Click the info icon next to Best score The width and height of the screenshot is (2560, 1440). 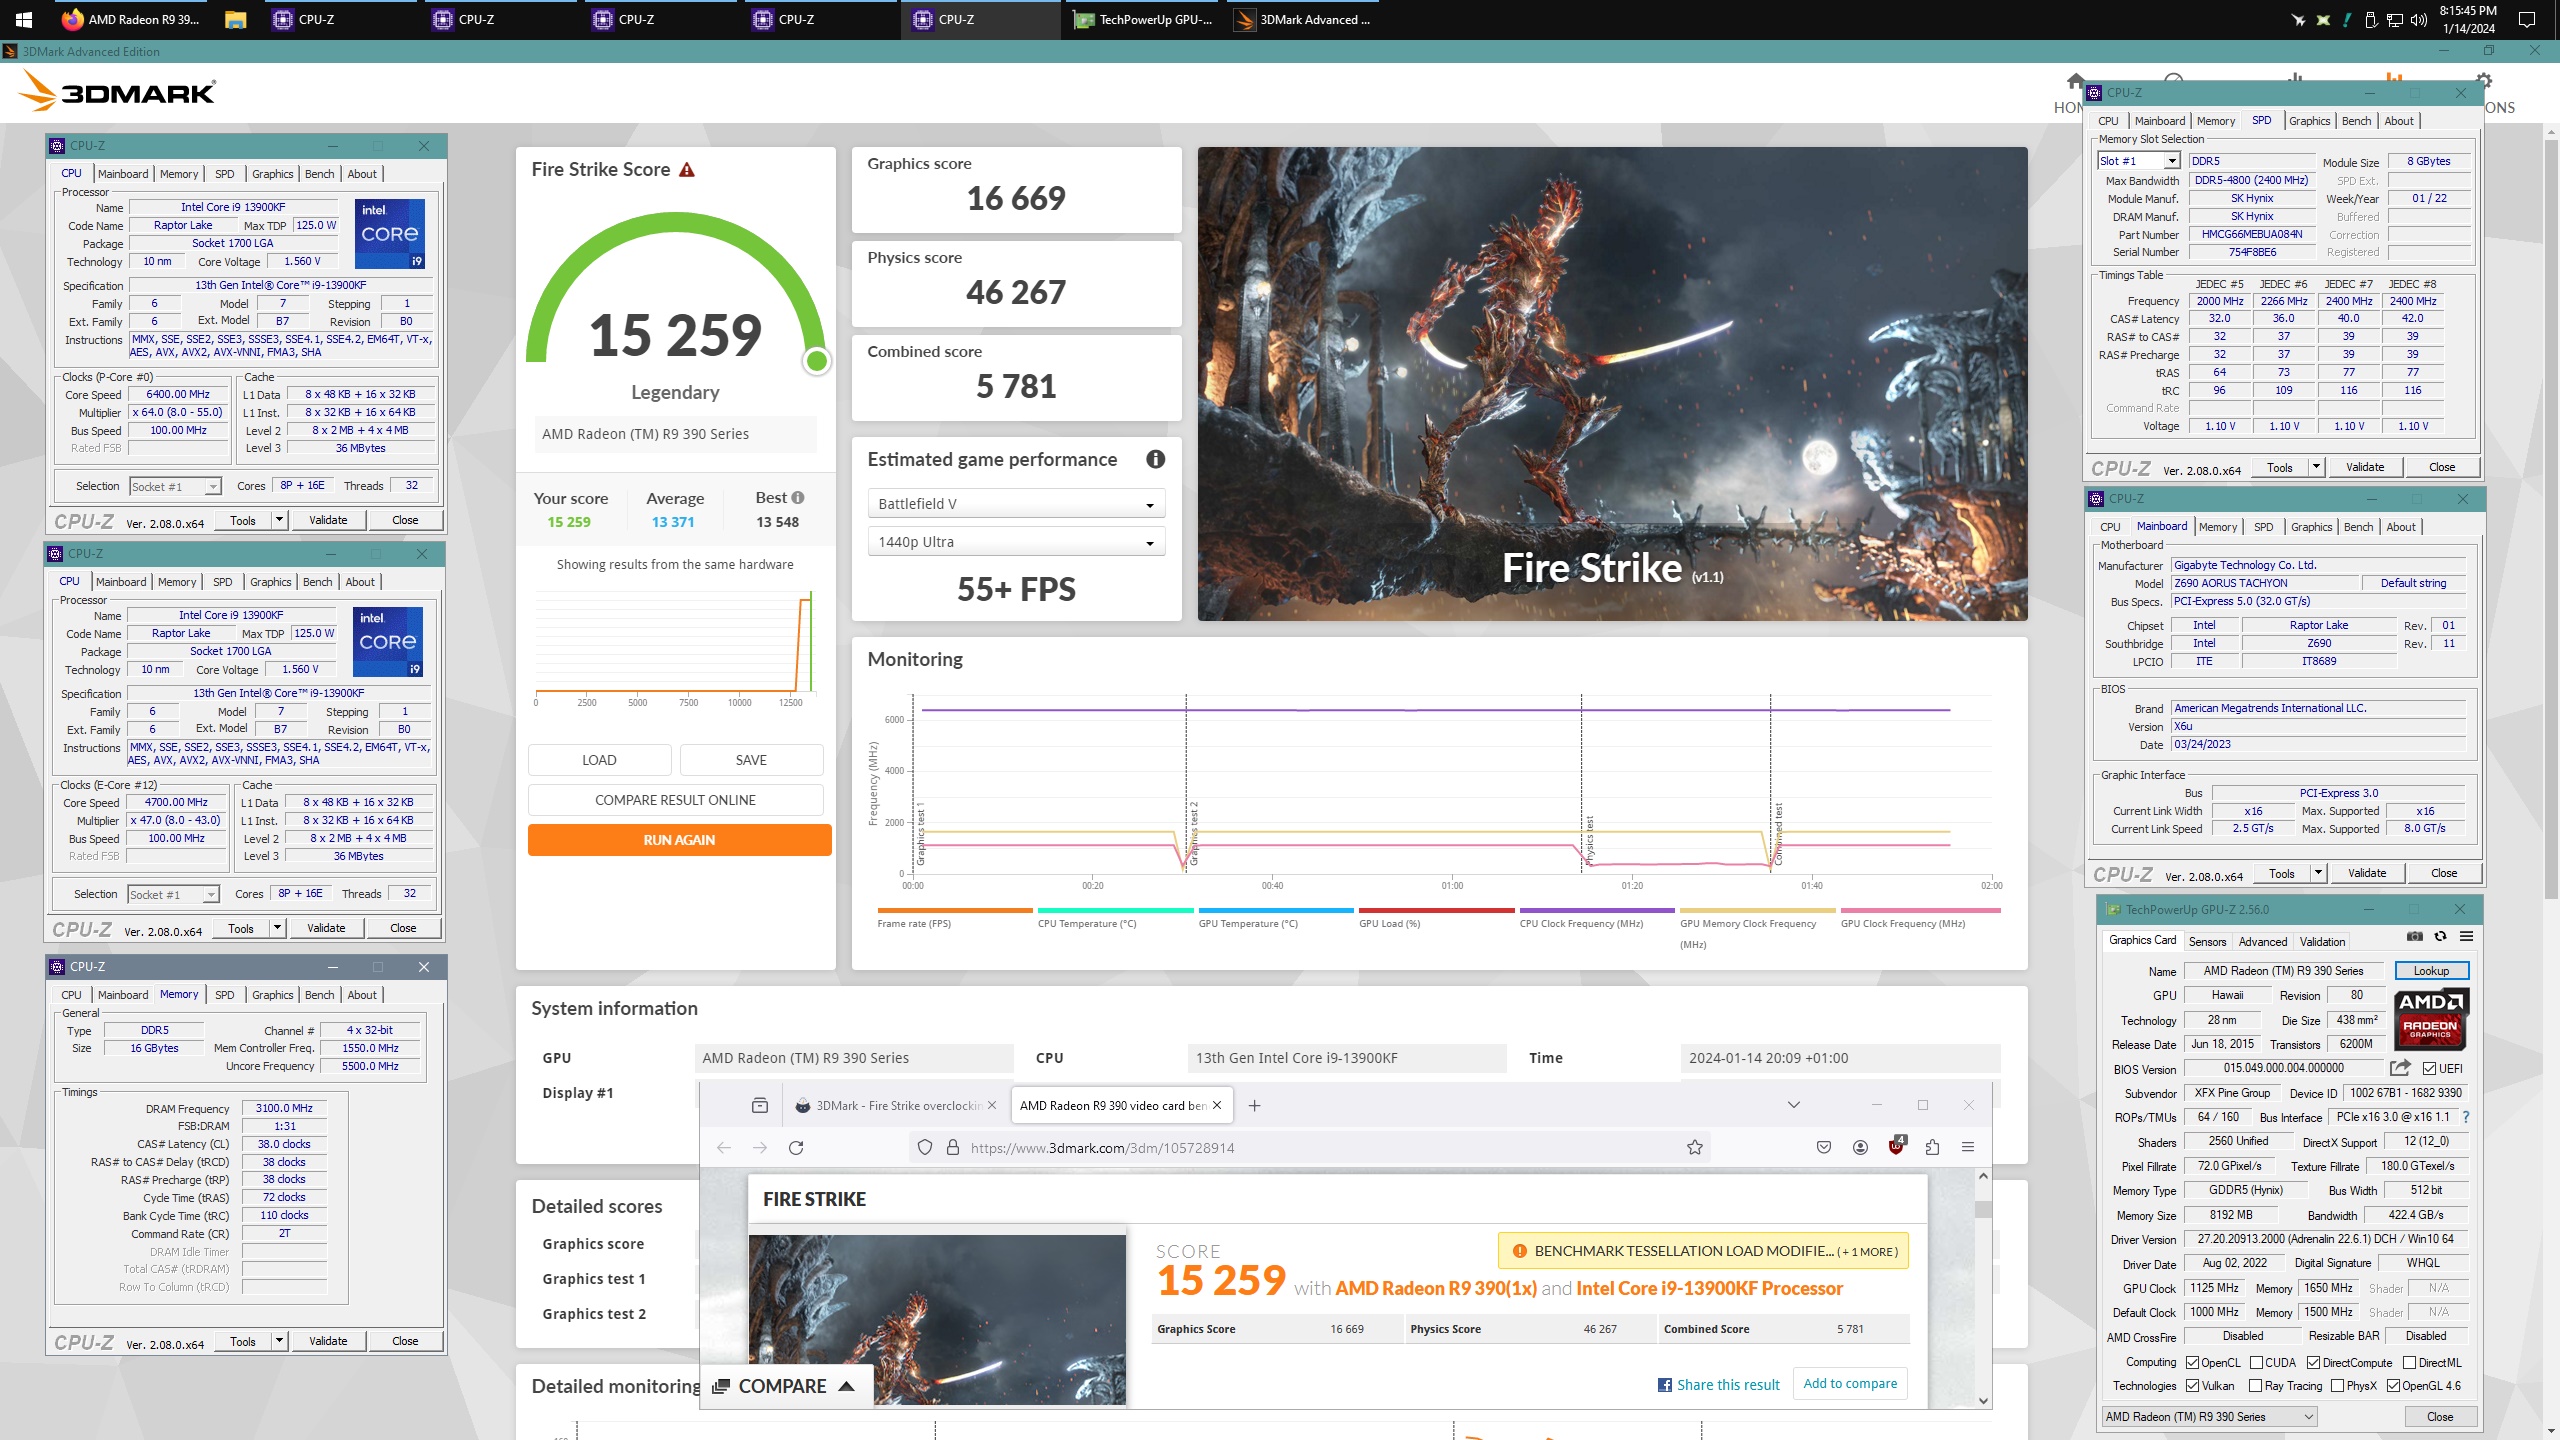point(798,497)
